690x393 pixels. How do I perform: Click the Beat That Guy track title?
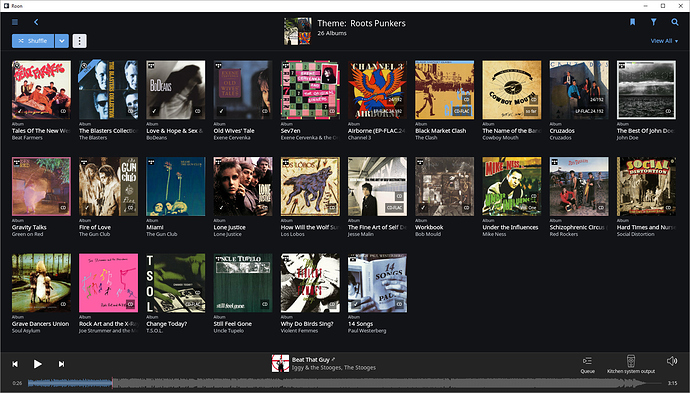311,360
